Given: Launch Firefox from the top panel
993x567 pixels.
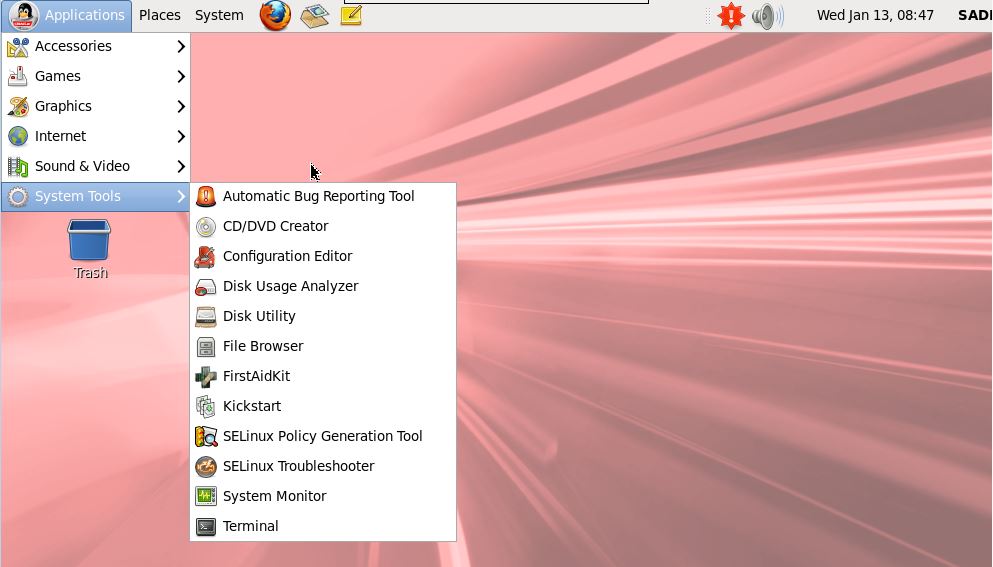Looking at the screenshot, I should point(275,15).
